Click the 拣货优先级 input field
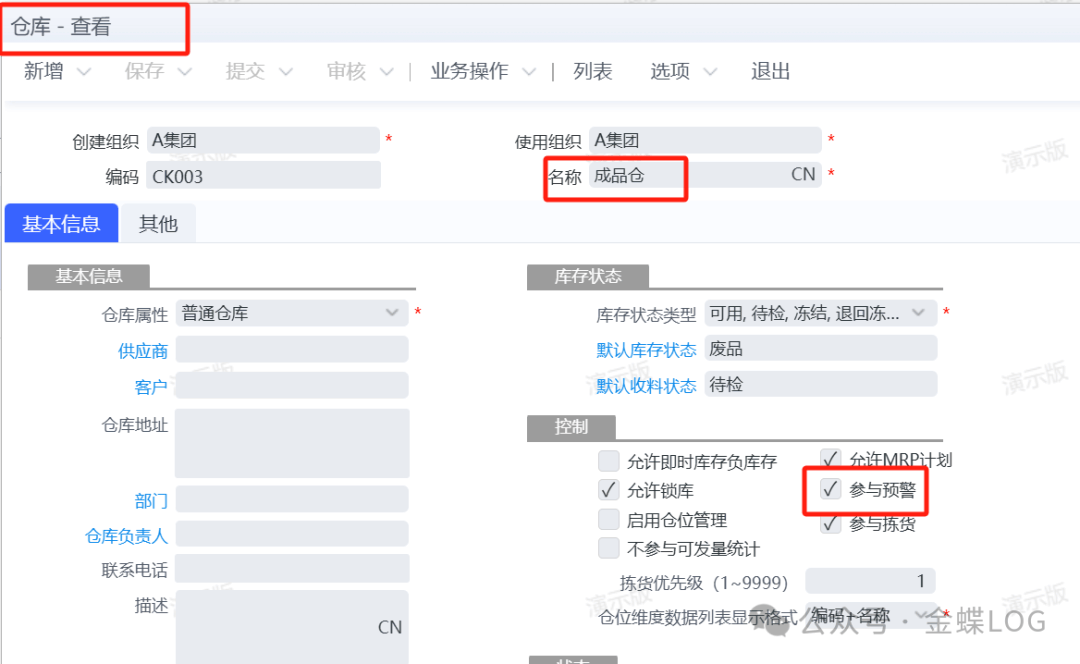1080x664 pixels. pos(870,581)
